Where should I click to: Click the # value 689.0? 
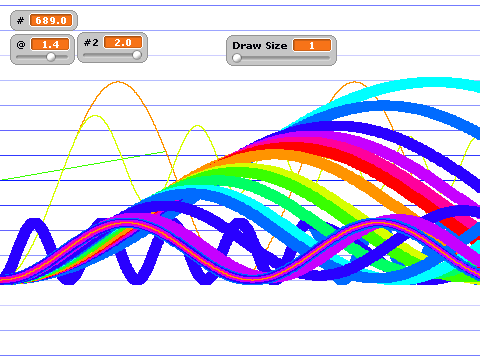[x=51, y=20]
